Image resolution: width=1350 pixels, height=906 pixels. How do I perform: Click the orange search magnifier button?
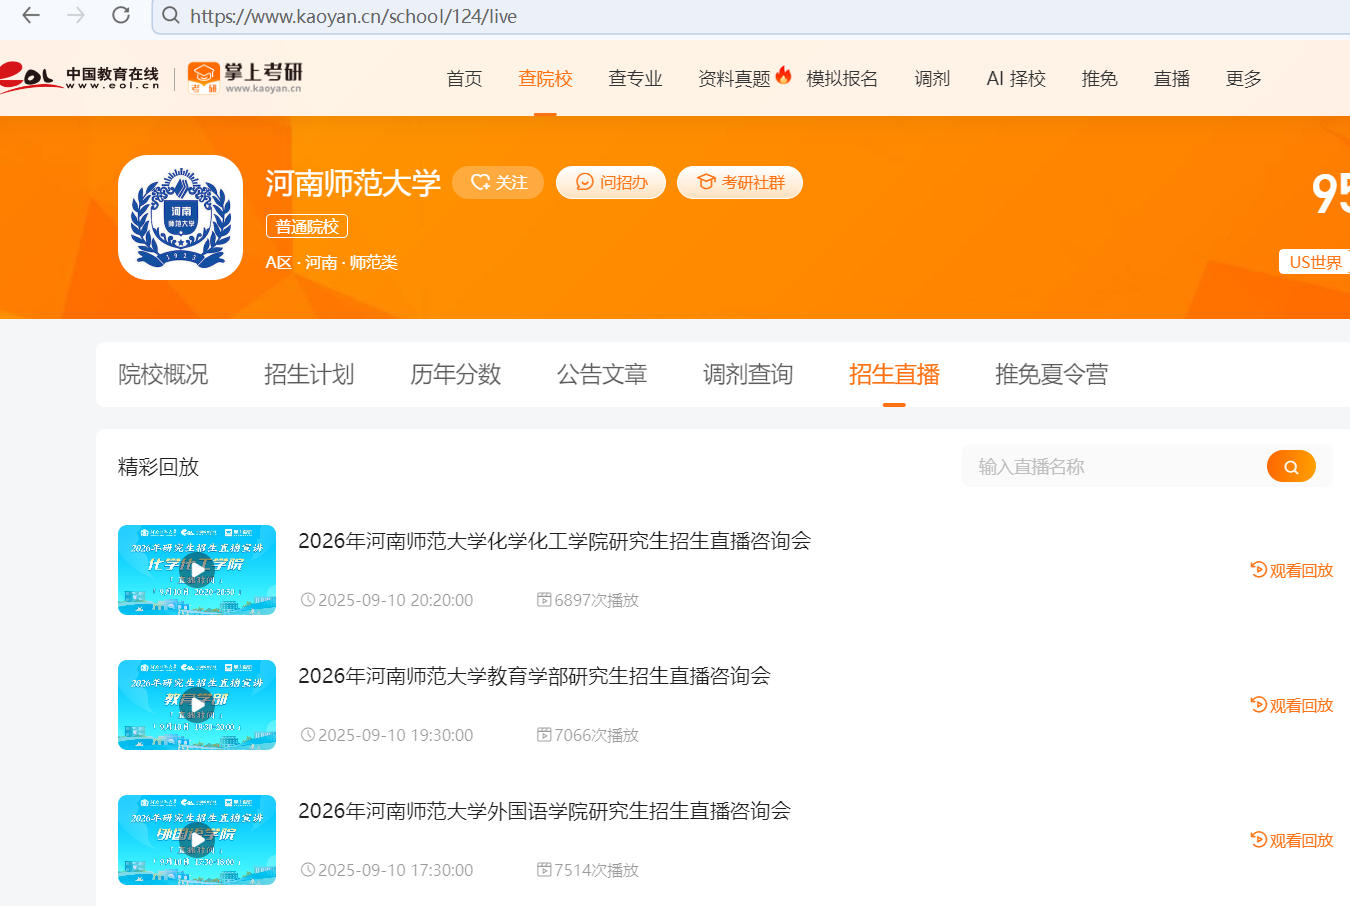[x=1290, y=466]
